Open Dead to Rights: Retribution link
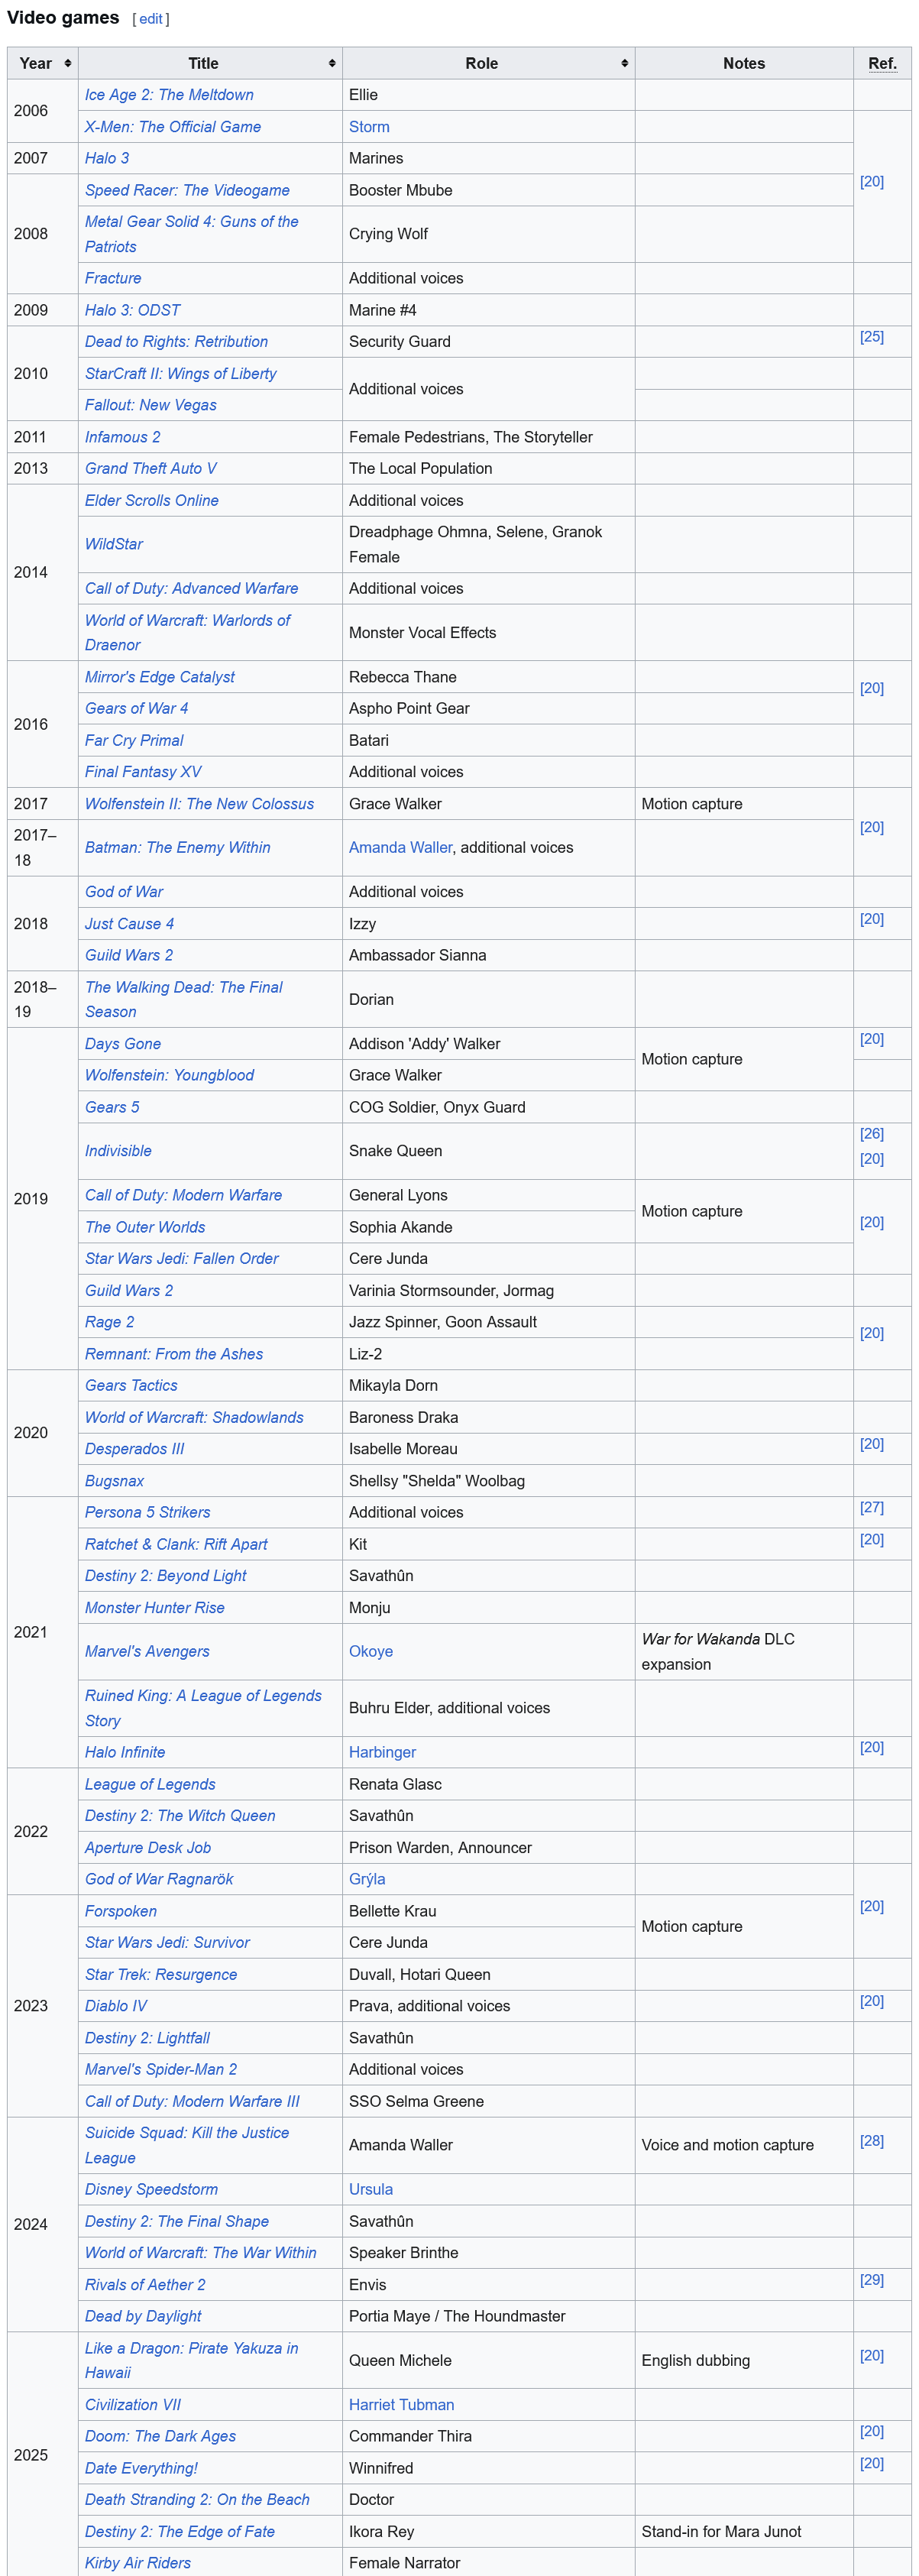 tap(176, 341)
